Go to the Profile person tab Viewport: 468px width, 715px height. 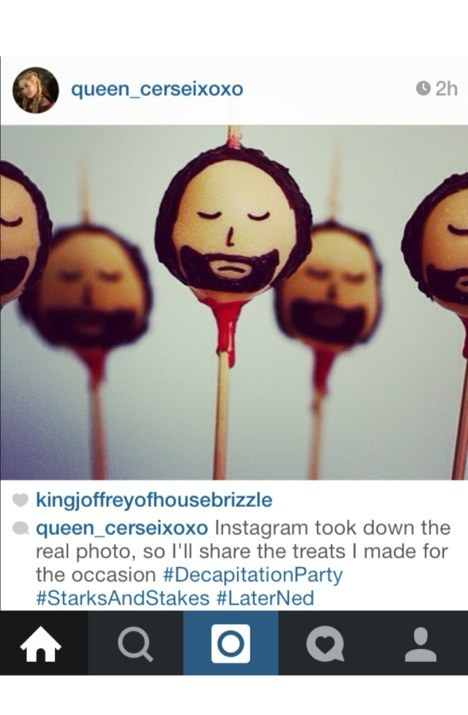[421, 644]
